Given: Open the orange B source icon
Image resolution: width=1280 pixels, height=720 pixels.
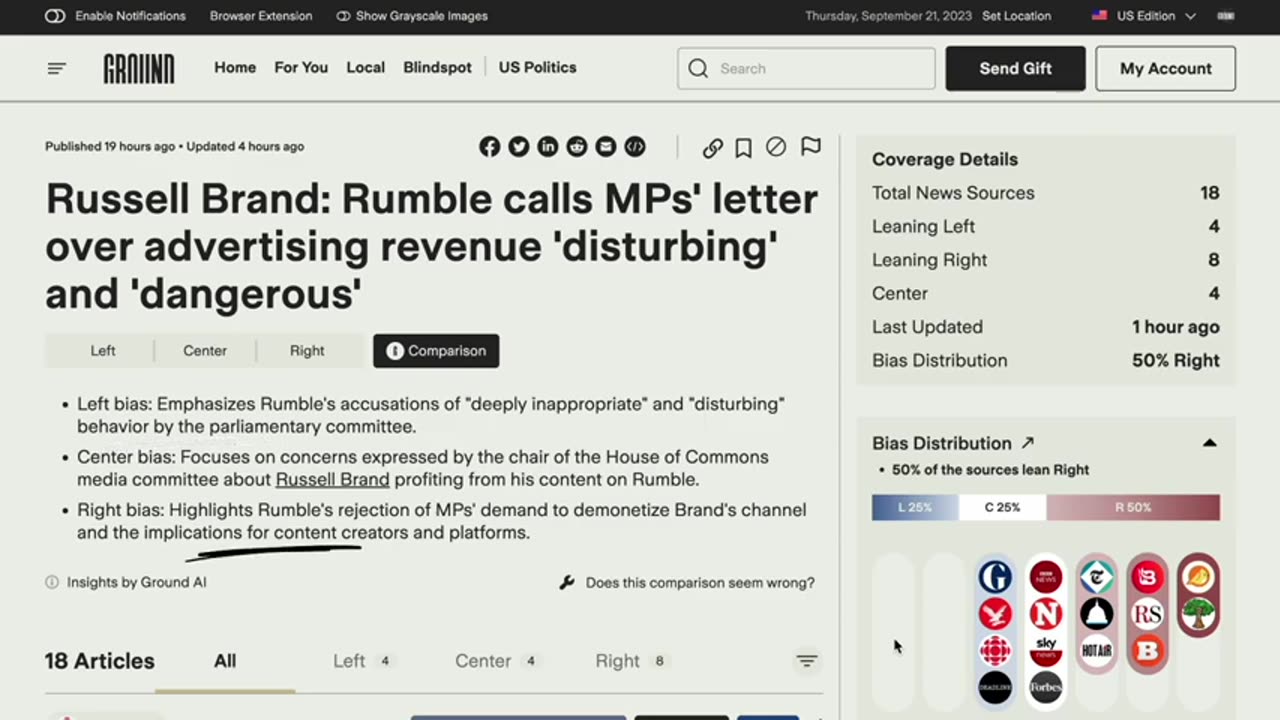Looking at the screenshot, I should tap(1148, 651).
